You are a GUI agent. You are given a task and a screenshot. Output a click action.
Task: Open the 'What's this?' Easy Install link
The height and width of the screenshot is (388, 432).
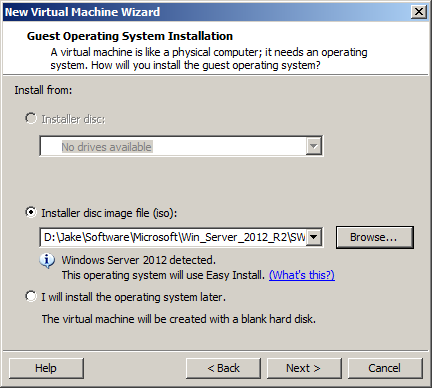click(302, 275)
